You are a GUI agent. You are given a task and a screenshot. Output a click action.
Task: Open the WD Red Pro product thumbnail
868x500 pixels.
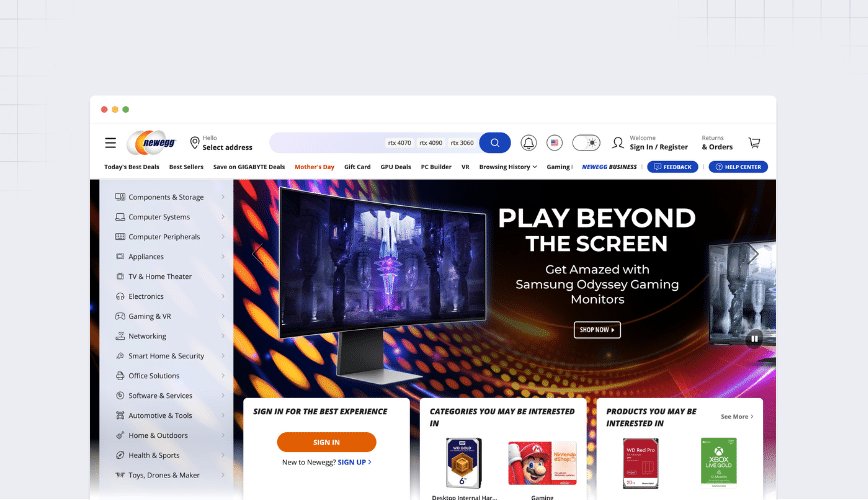[x=640, y=462]
